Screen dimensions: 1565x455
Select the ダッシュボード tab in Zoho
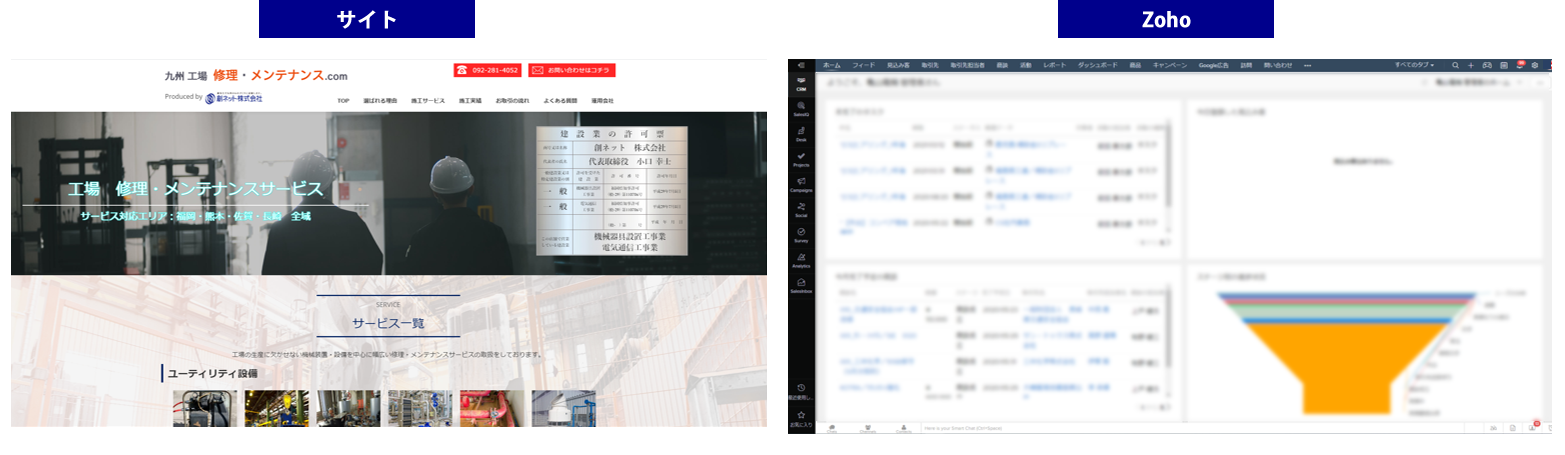click(1098, 65)
